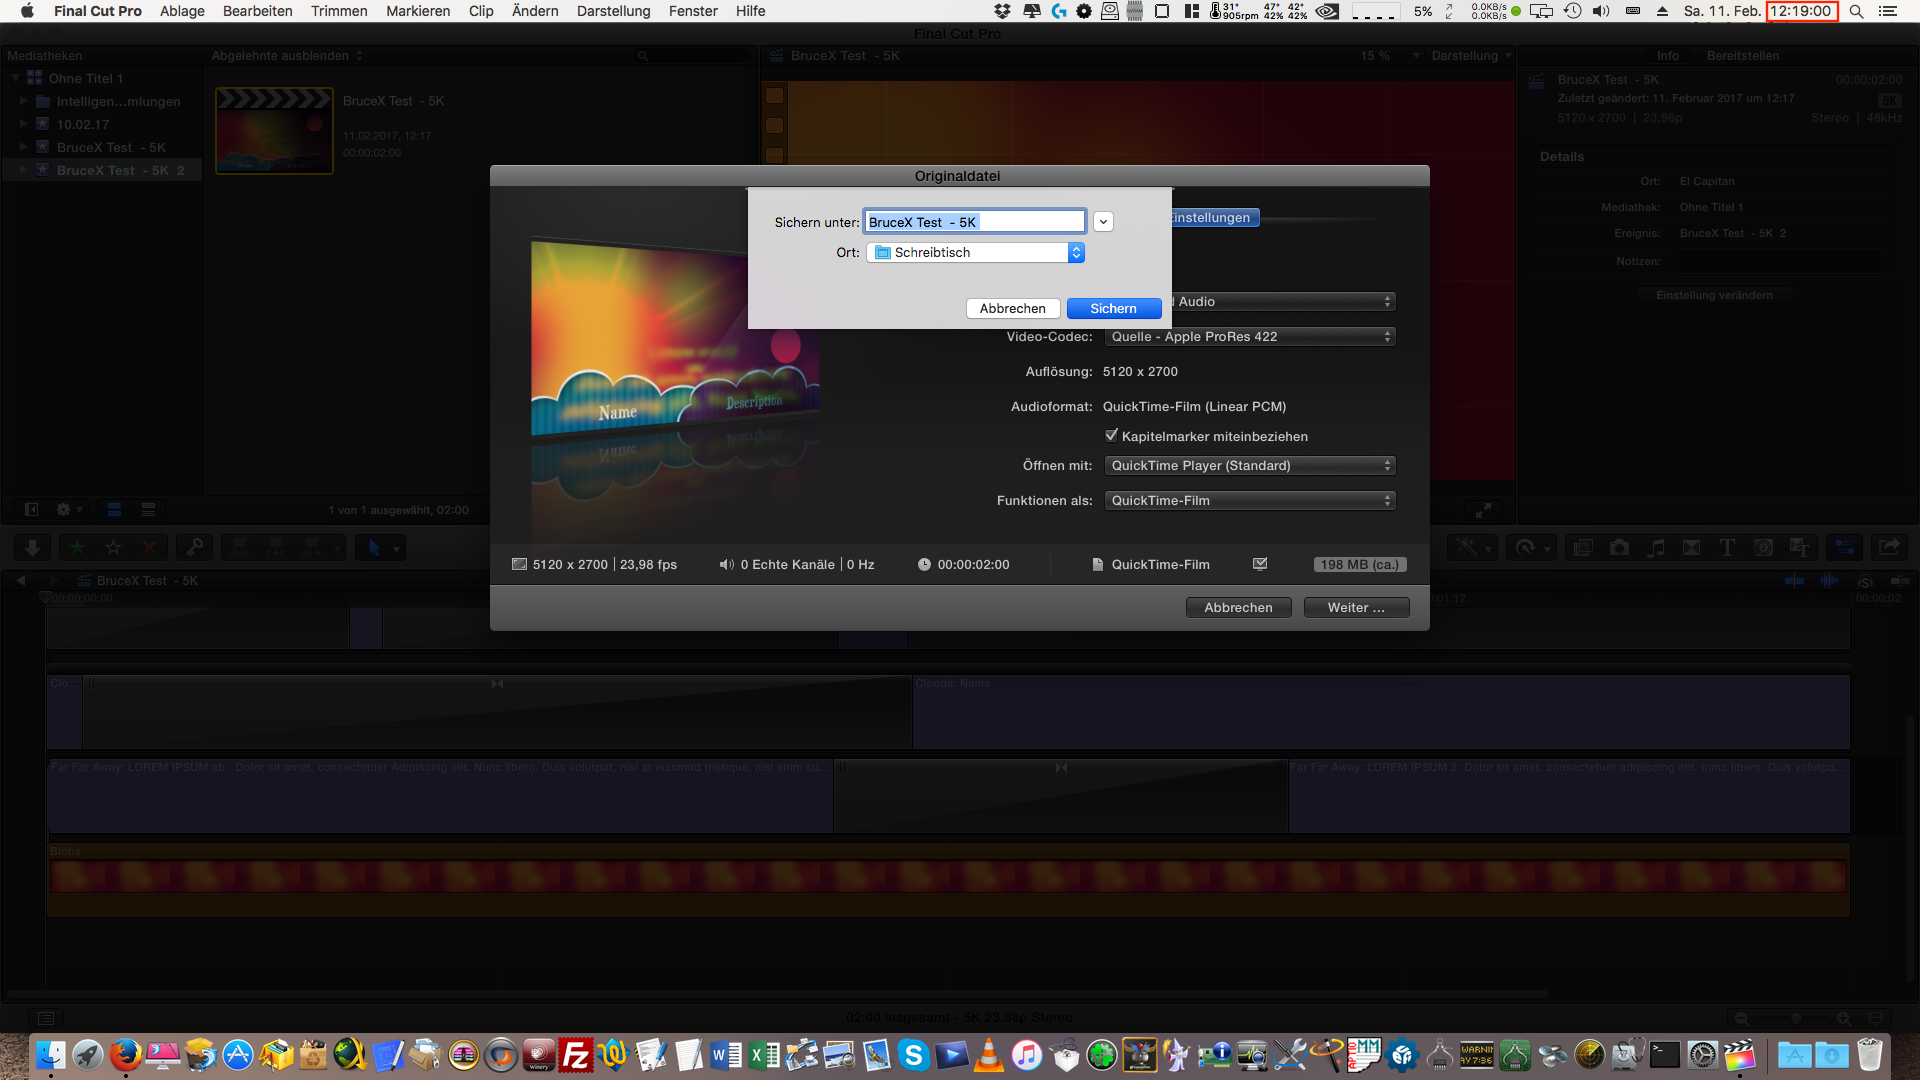Open the Music and Sound browser

point(1656,548)
